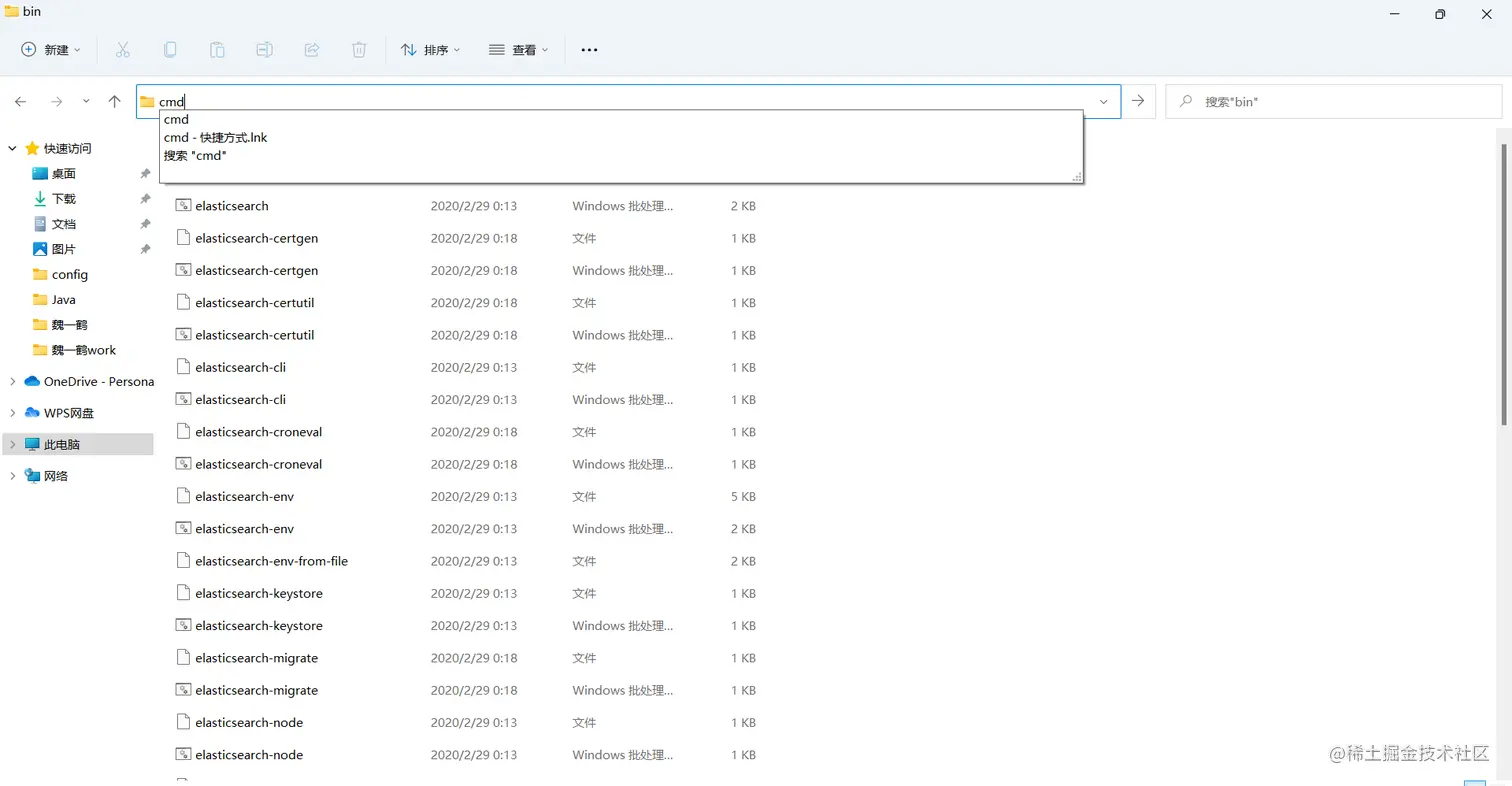Go forward with the right arrow
This screenshot has width=1512, height=786.
(x=56, y=101)
